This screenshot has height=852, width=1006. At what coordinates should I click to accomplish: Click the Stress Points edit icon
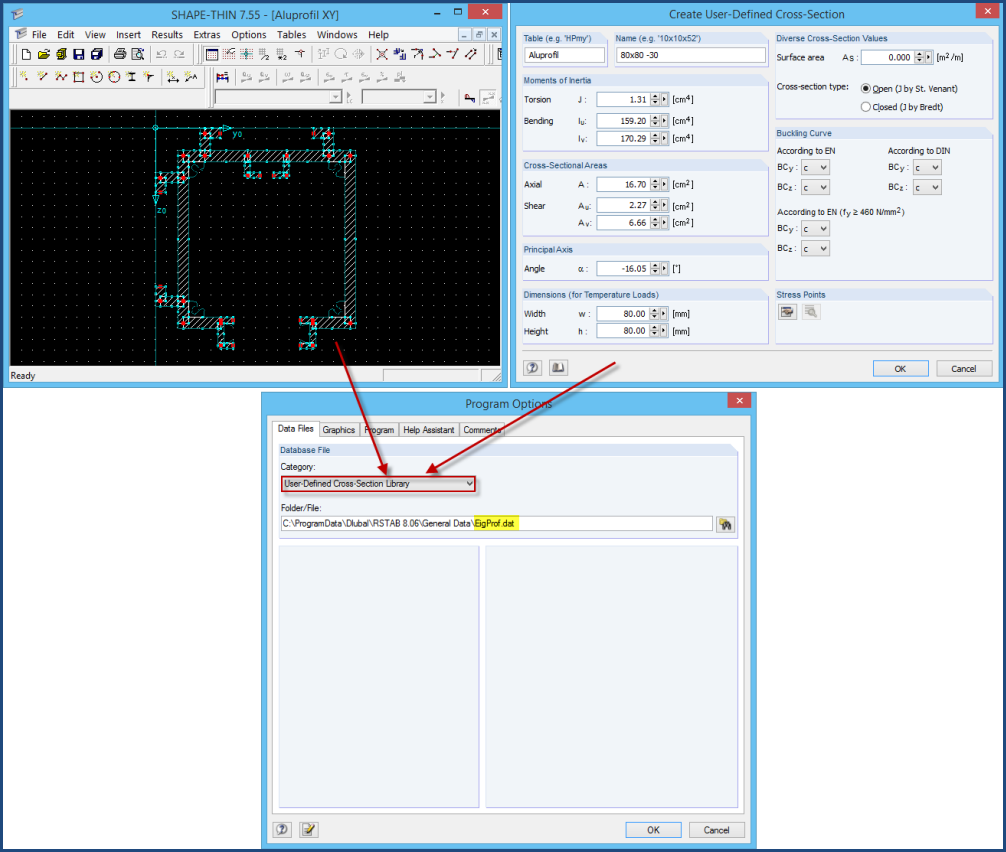point(787,312)
